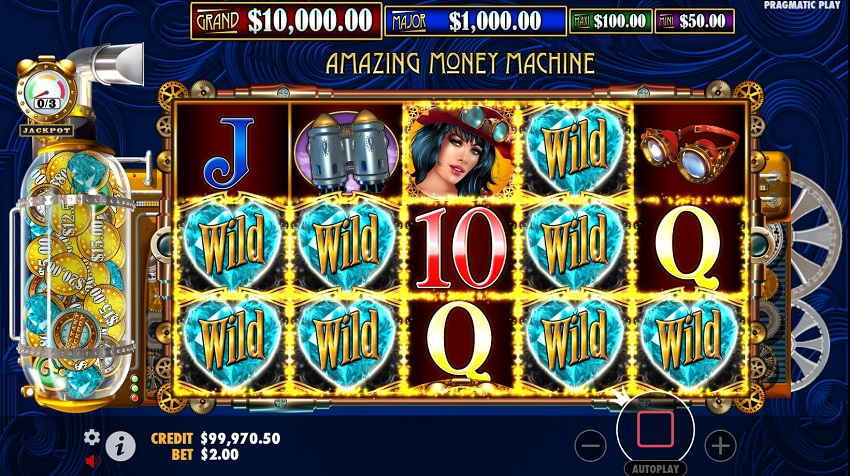Click the blue J symbol
The image size is (850, 476).
pyautogui.click(x=229, y=153)
